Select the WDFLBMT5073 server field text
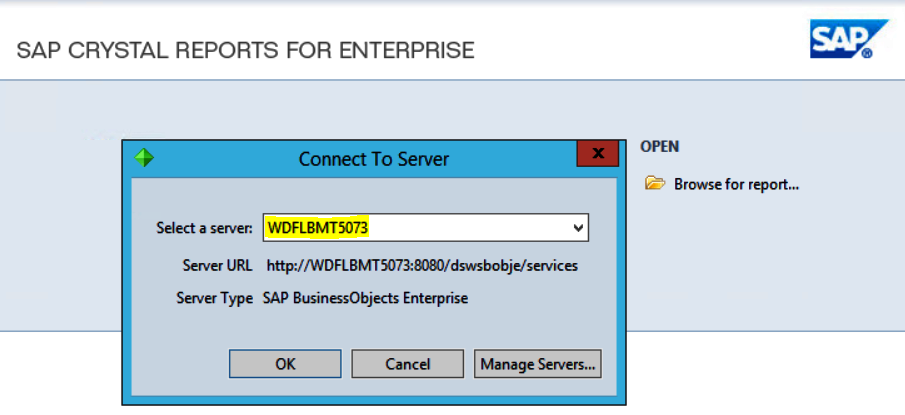The height and width of the screenshot is (415, 905). pyautogui.click(x=317, y=228)
